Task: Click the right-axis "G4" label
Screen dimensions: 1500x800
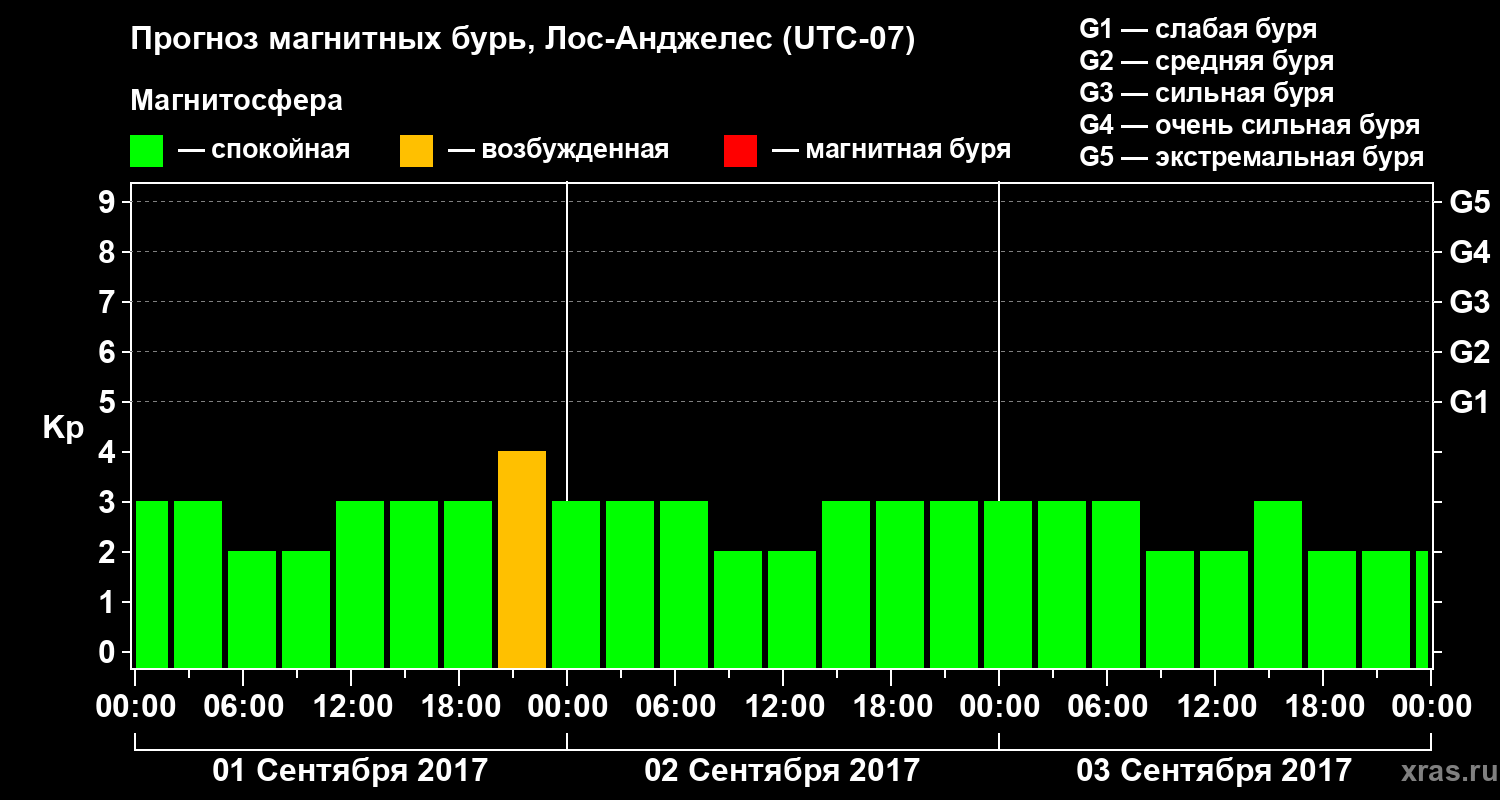Action: 1469,253
